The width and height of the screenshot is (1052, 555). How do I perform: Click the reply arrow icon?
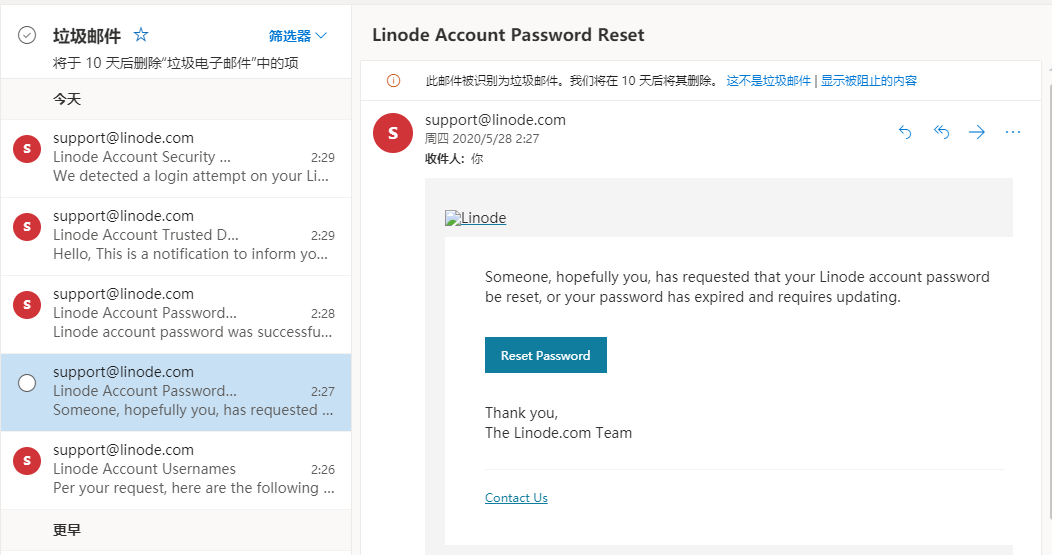905,132
